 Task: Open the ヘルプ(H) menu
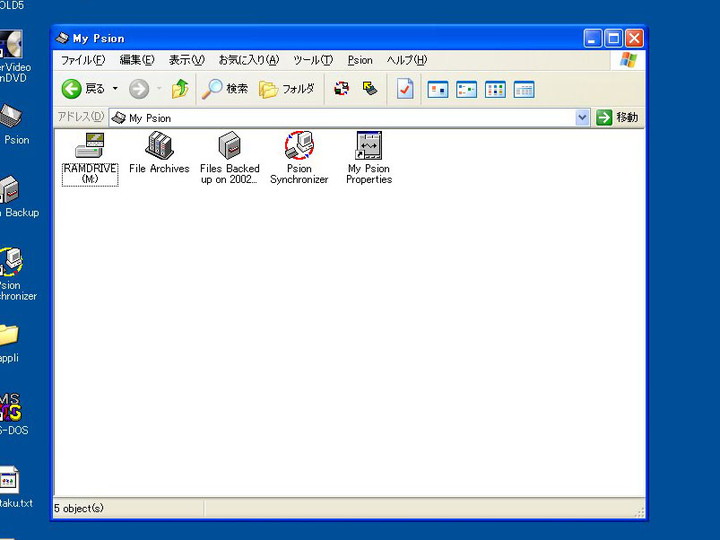407,60
